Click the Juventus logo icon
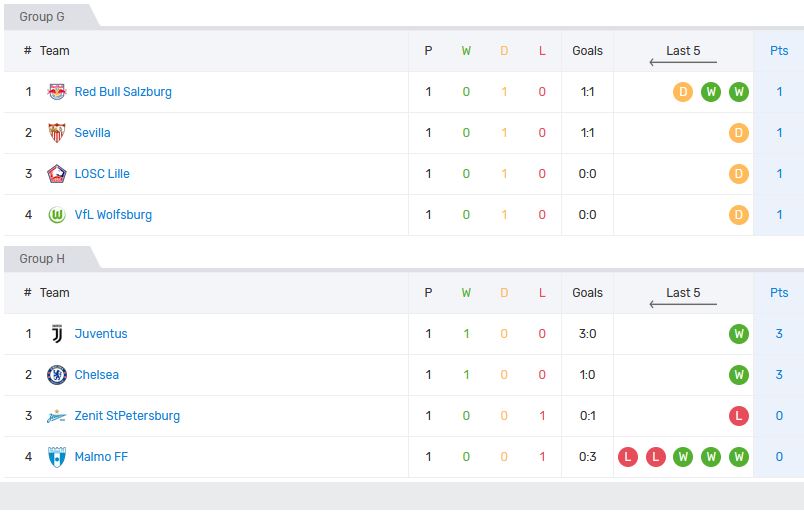The height and width of the screenshot is (524, 804). [x=57, y=334]
